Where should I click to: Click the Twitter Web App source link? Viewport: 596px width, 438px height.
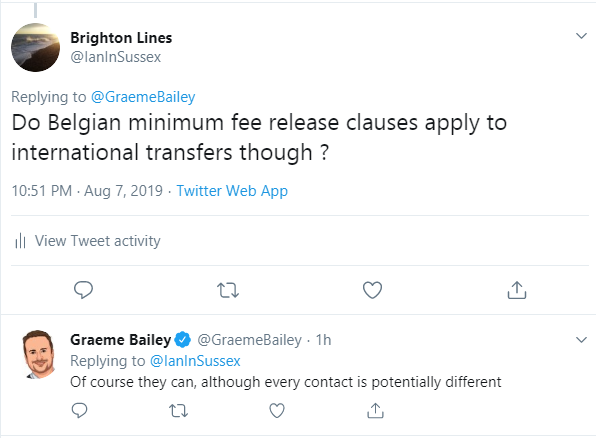click(x=232, y=191)
